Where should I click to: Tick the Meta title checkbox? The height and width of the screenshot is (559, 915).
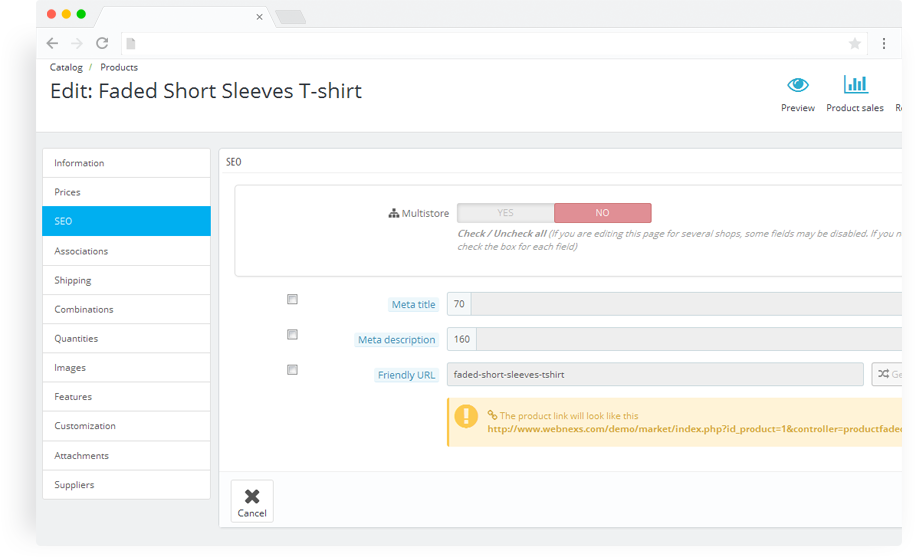(x=292, y=299)
